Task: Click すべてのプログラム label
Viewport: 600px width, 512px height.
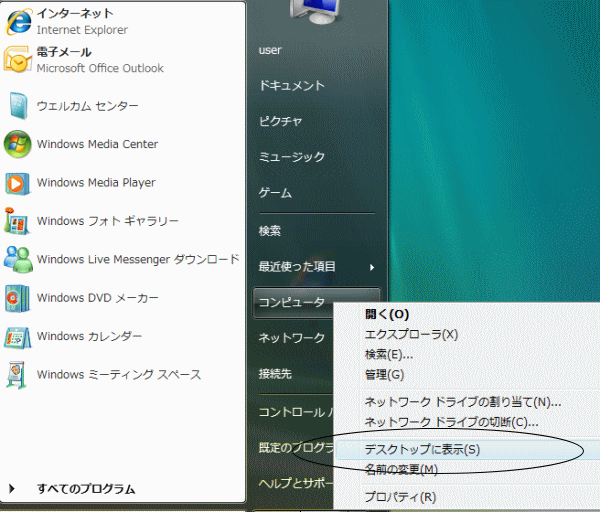Action: [86, 489]
